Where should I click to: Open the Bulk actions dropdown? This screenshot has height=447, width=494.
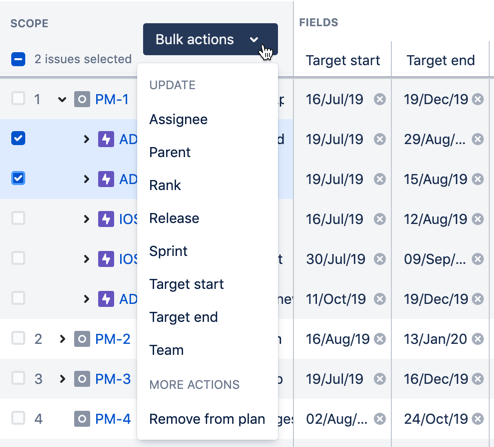coord(210,39)
